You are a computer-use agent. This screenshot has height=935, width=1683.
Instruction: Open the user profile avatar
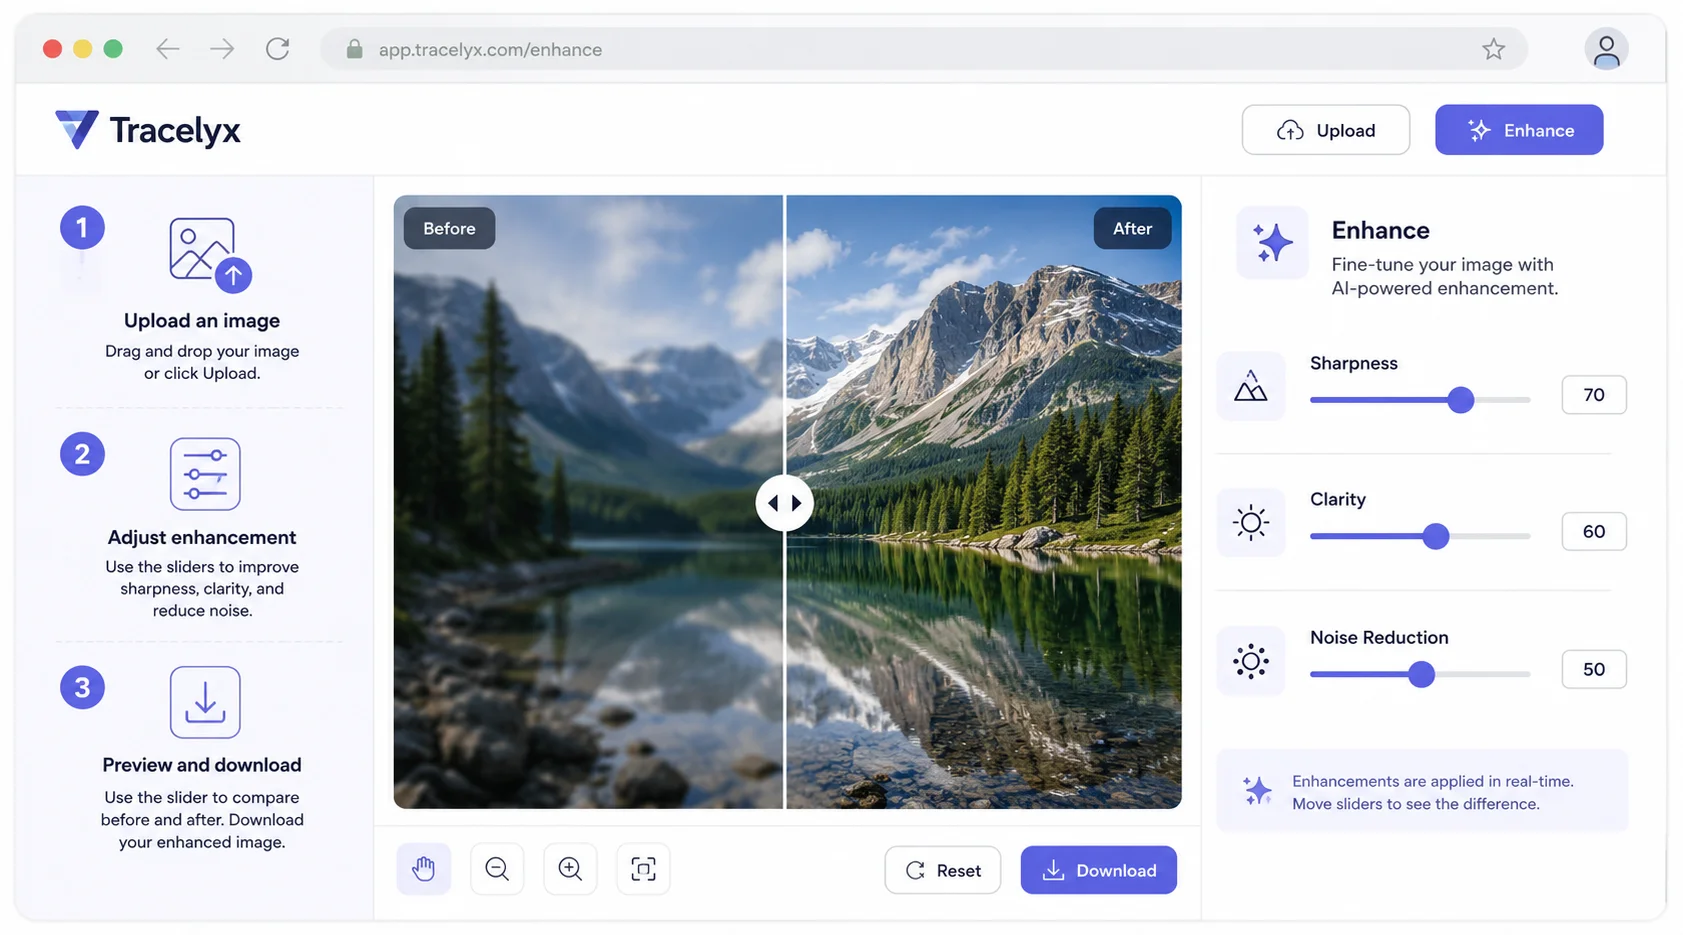tap(1606, 49)
